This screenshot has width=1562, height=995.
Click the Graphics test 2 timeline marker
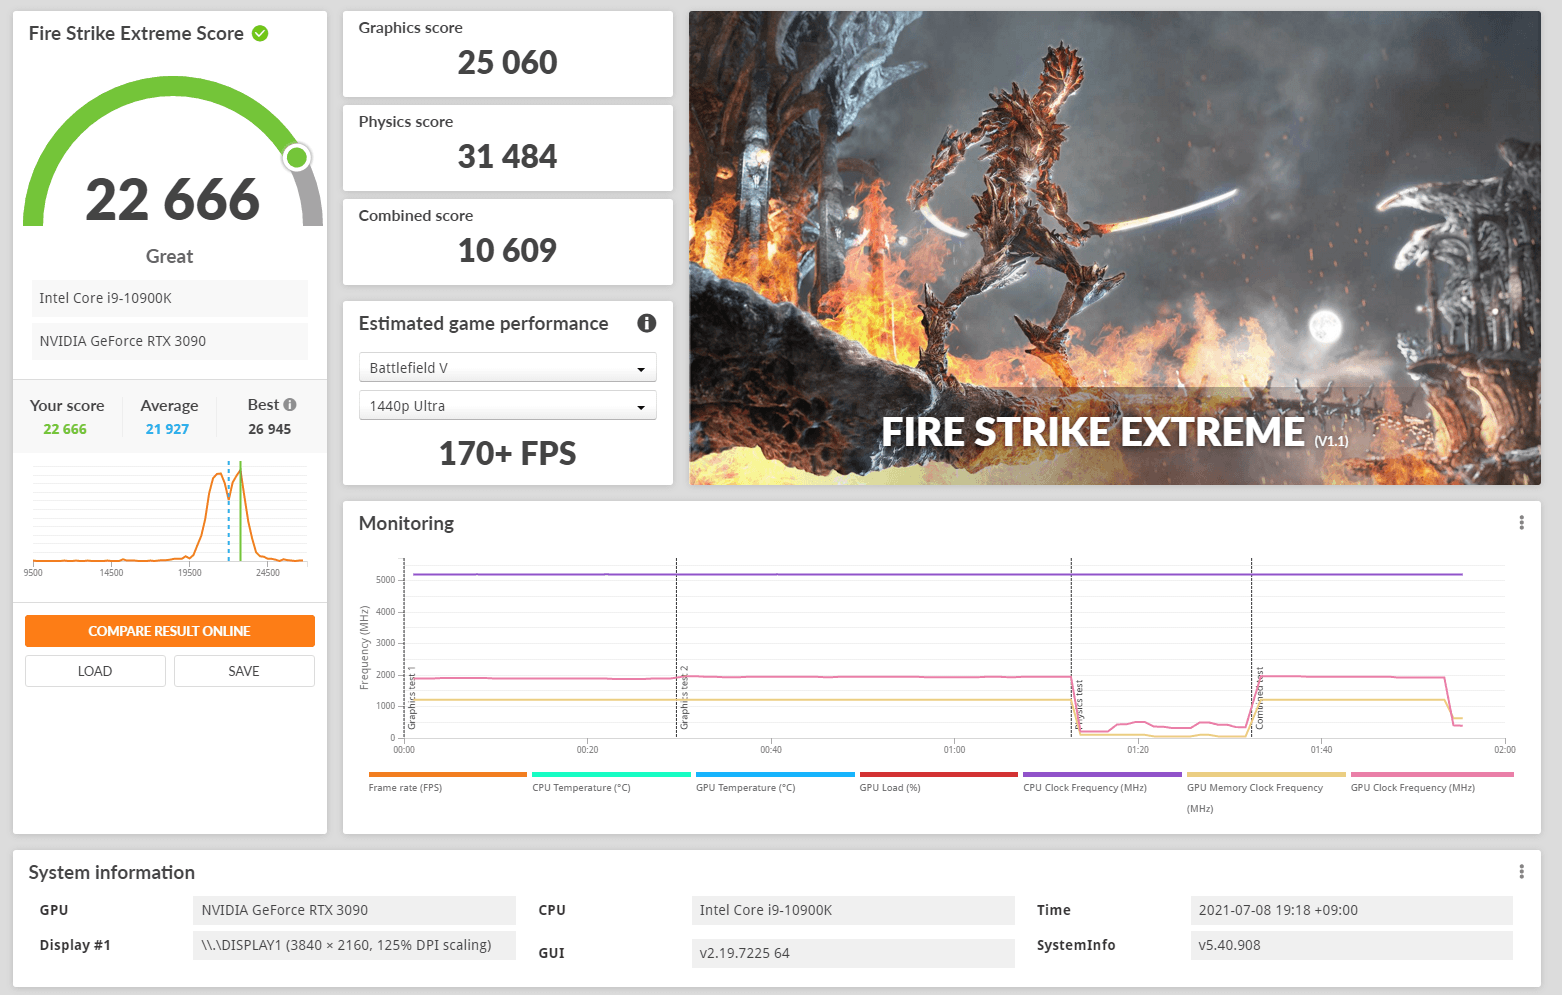tap(684, 696)
